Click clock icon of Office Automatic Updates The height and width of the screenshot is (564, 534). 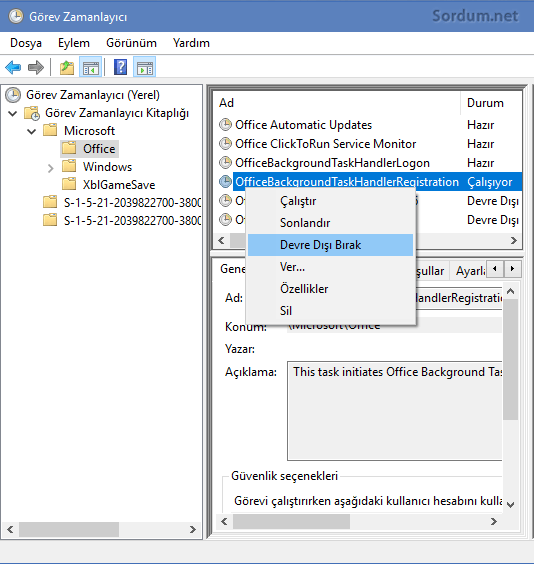(x=225, y=125)
